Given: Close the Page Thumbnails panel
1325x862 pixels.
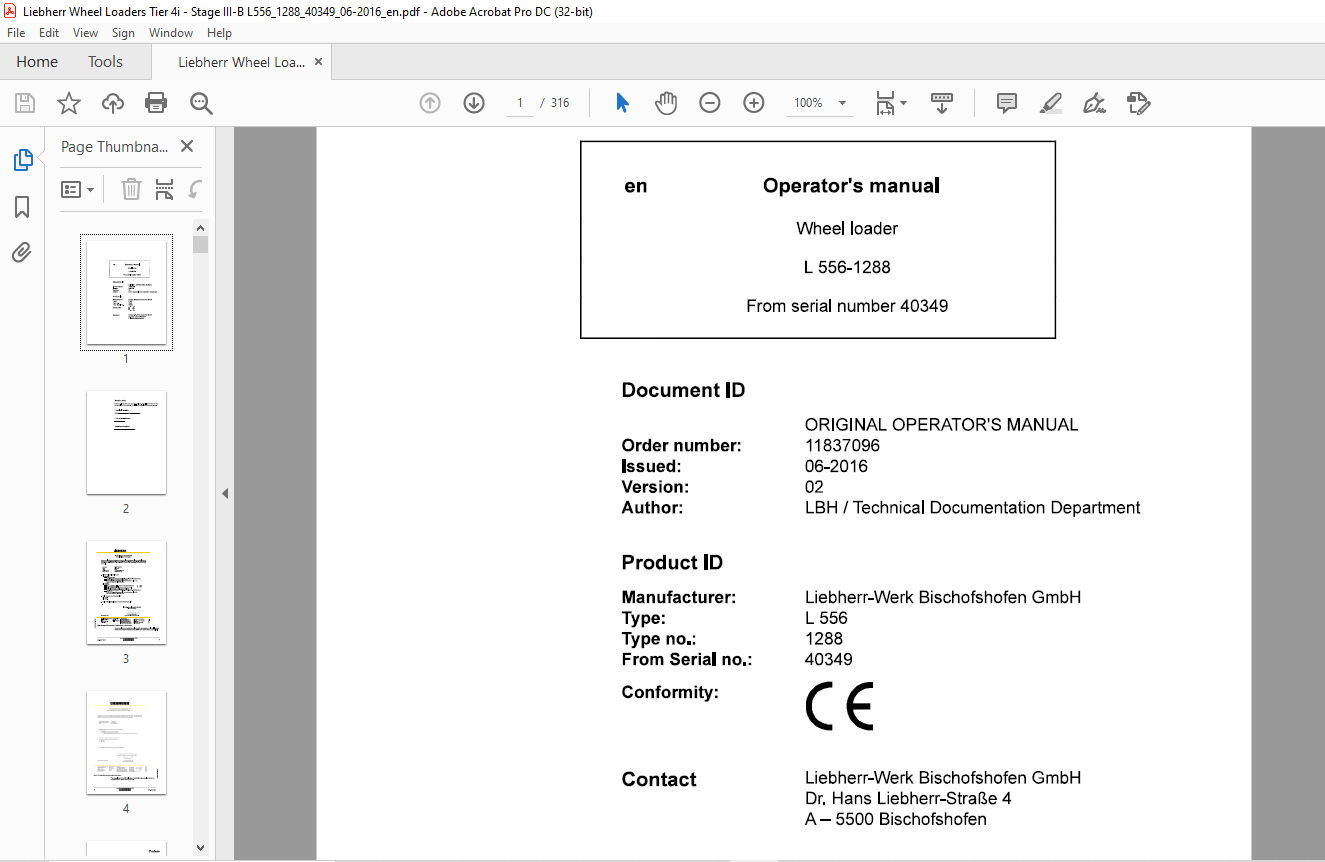Looking at the screenshot, I should [x=186, y=146].
